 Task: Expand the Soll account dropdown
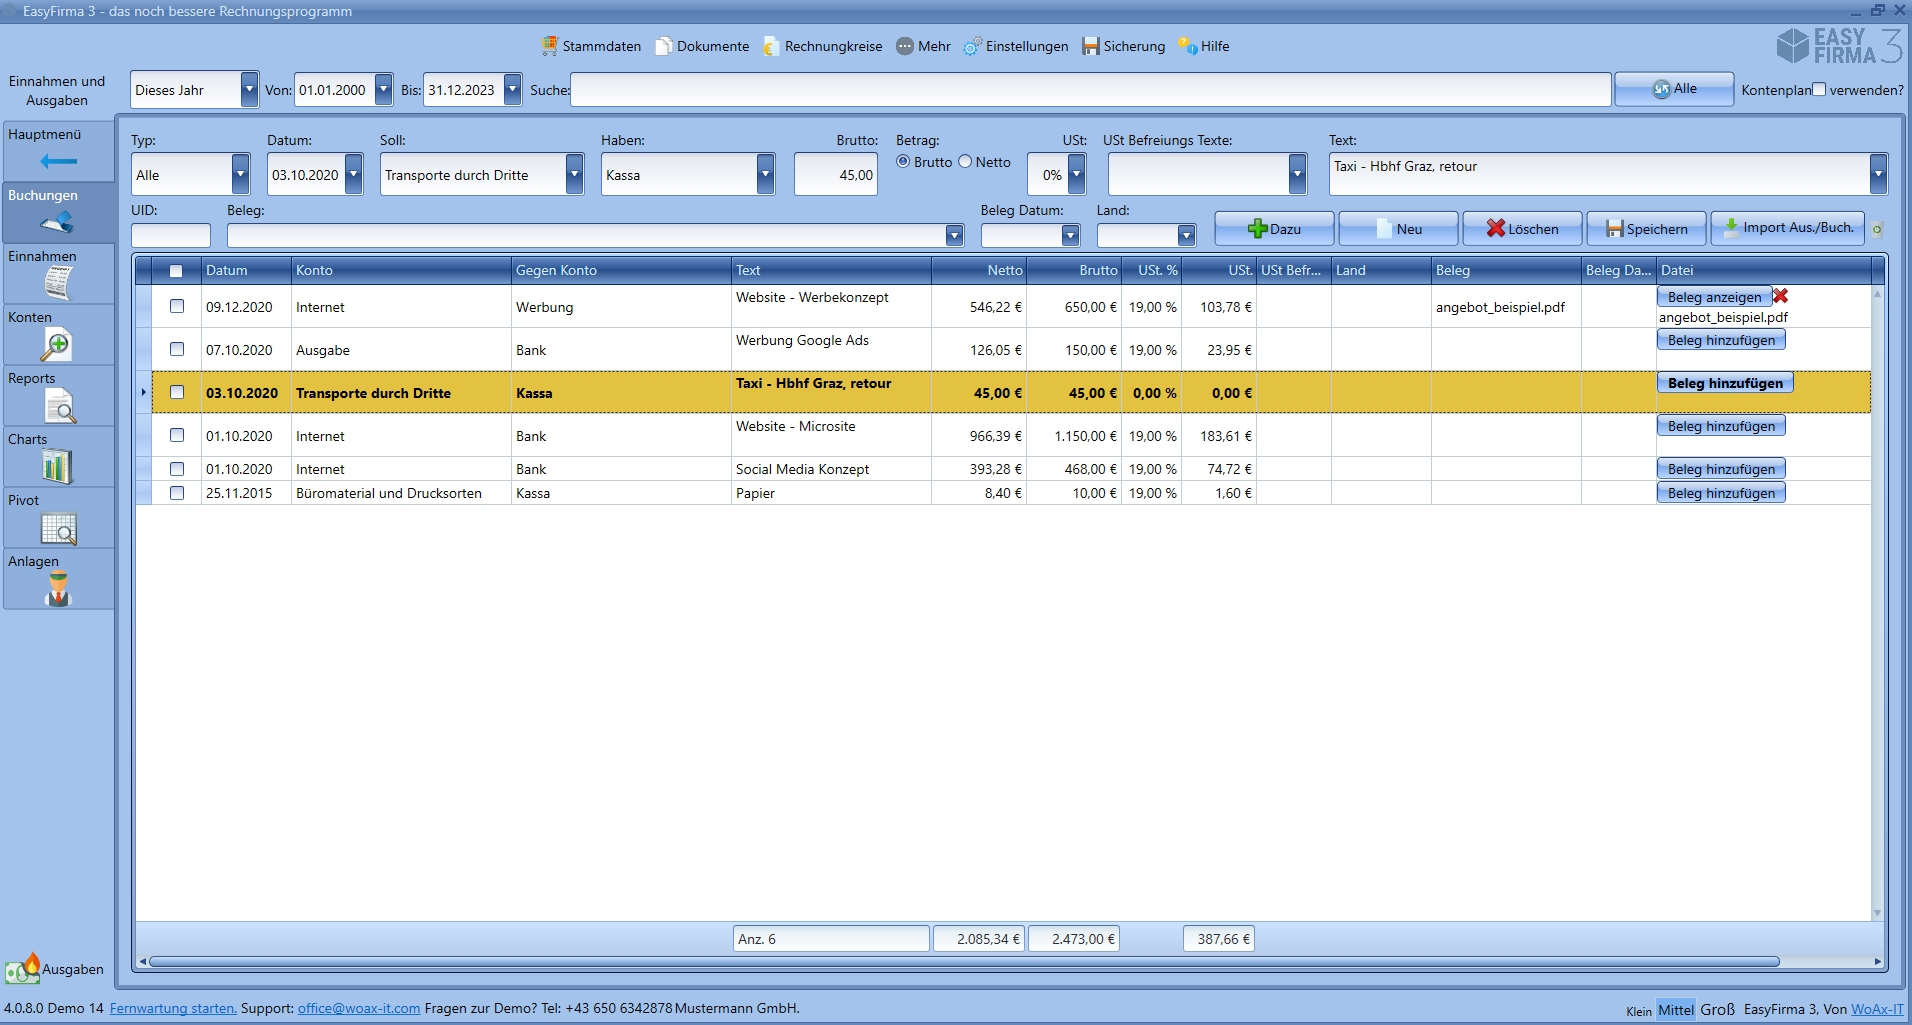(x=574, y=174)
